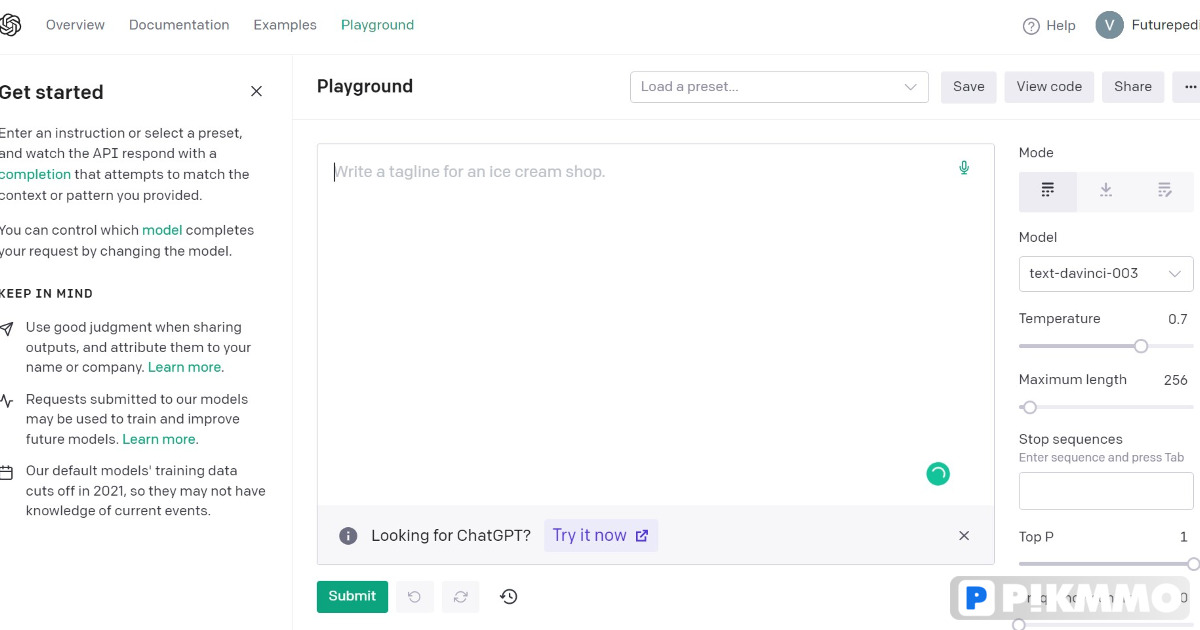This screenshot has height=630, width=1200.
Task: Open the Examples tab
Action: click(285, 25)
